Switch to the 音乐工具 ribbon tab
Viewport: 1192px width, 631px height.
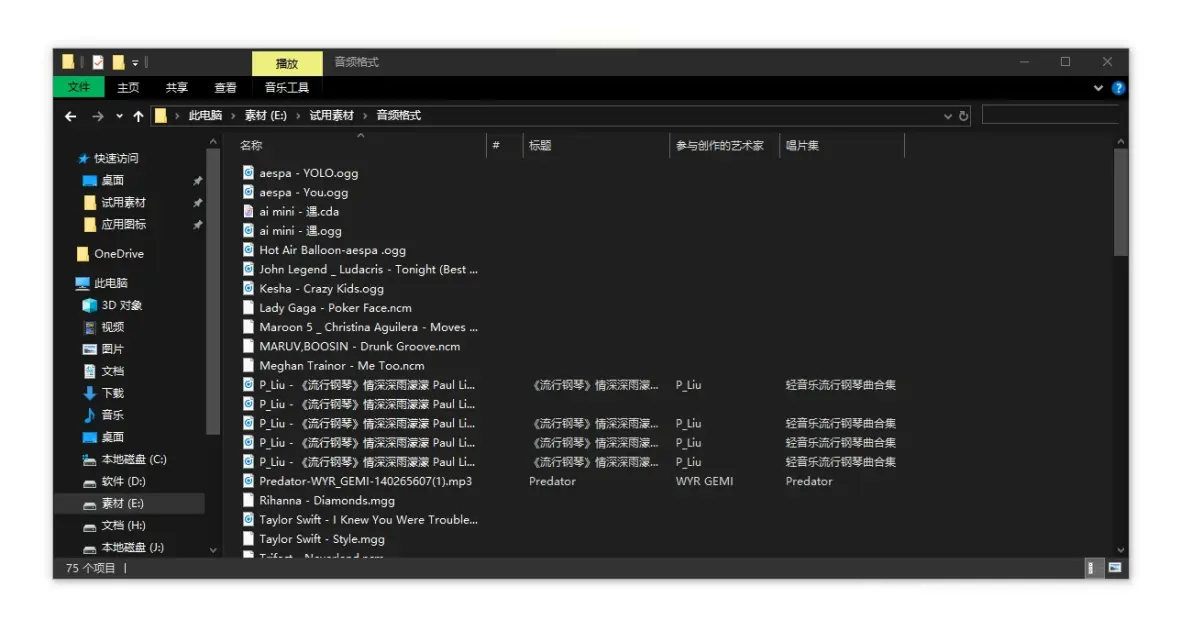(x=287, y=88)
